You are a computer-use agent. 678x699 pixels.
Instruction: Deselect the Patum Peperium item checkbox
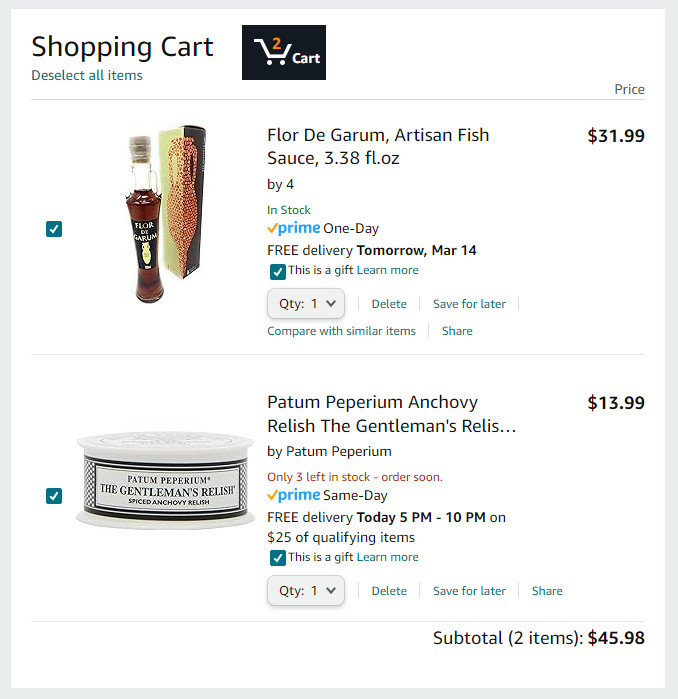(x=54, y=496)
